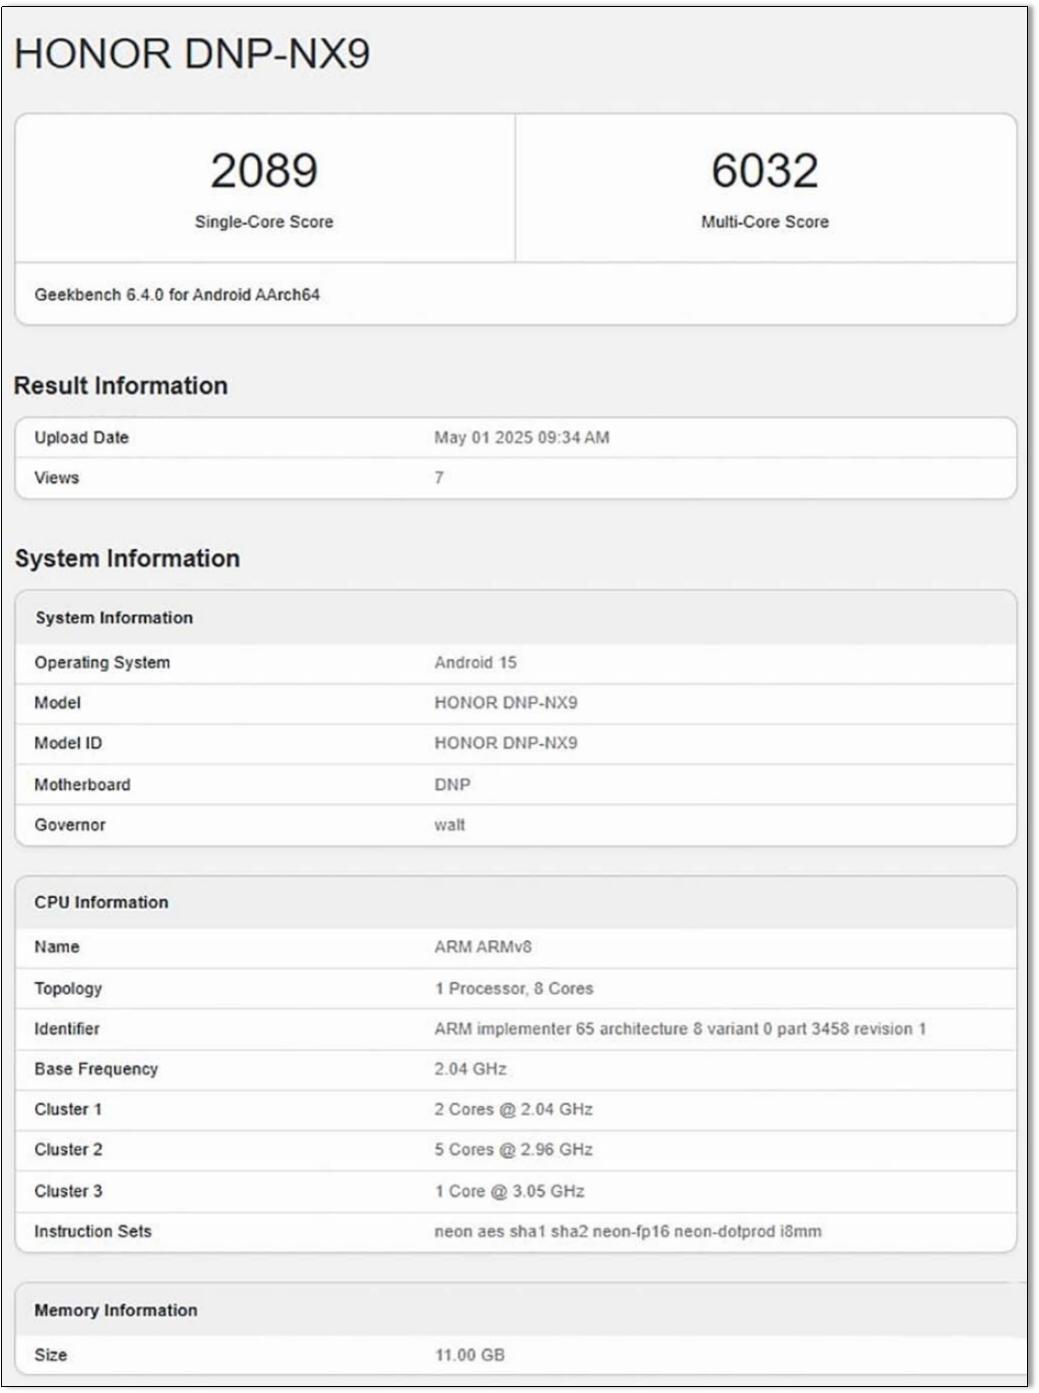The image size is (1039, 1393).
Task: Click the Governor label
Action: 70,825
